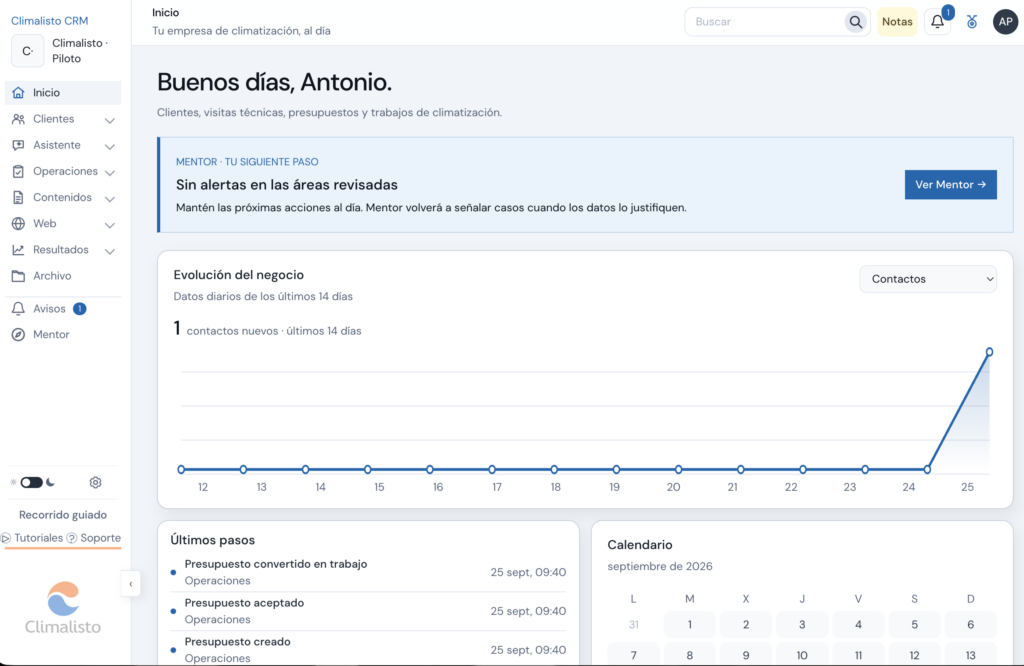This screenshot has height=666, width=1024.
Task: Click the Operaciones clipboard icon
Action: 18,171
